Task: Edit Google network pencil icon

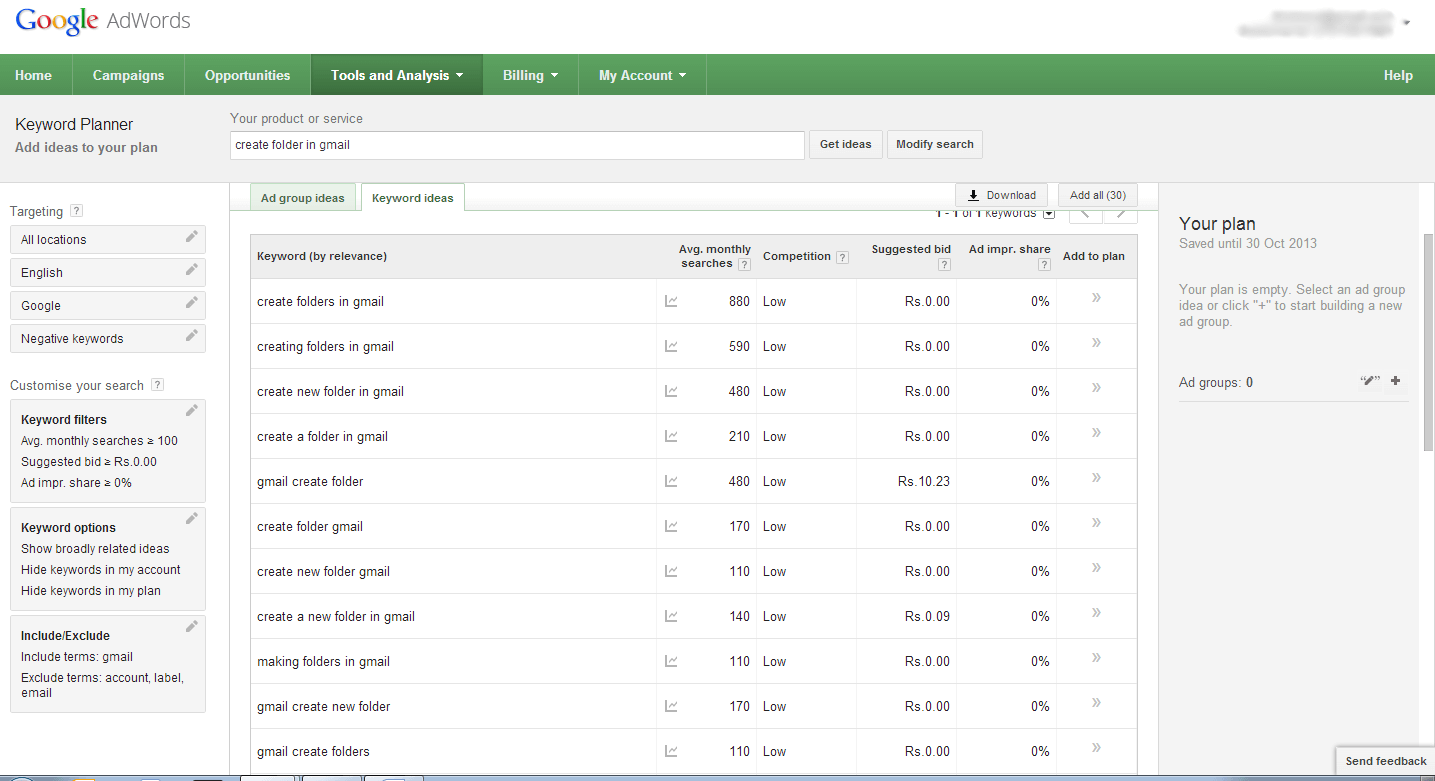Action: pos(192,303)
